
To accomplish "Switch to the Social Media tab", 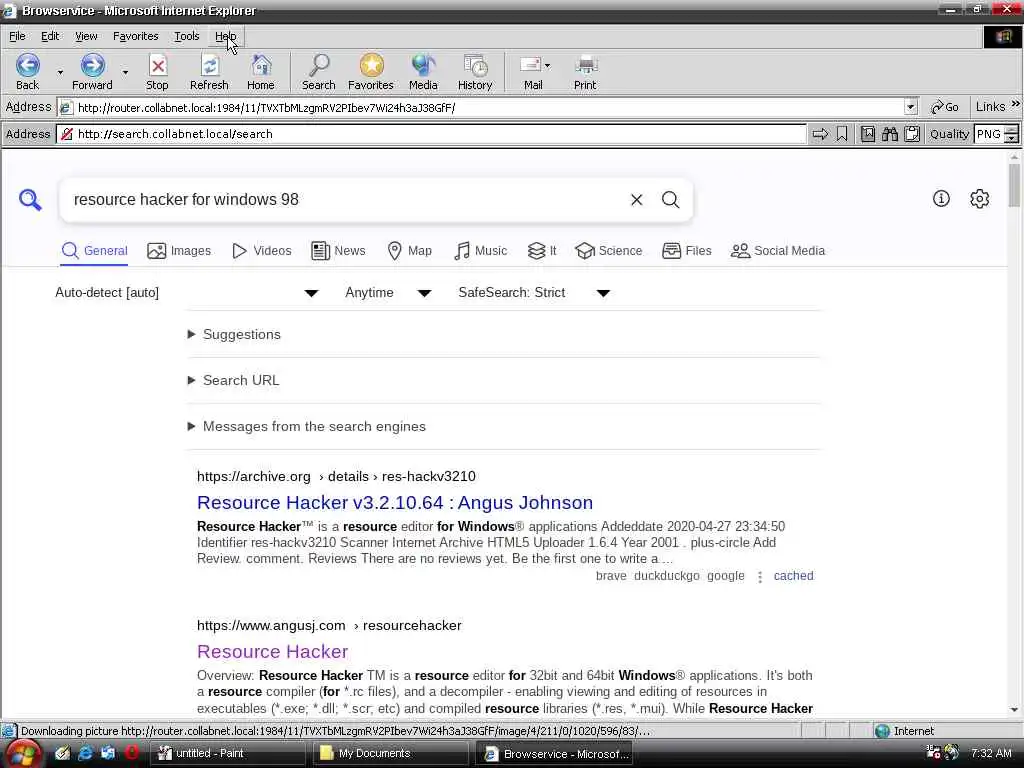I will [777, 251].
